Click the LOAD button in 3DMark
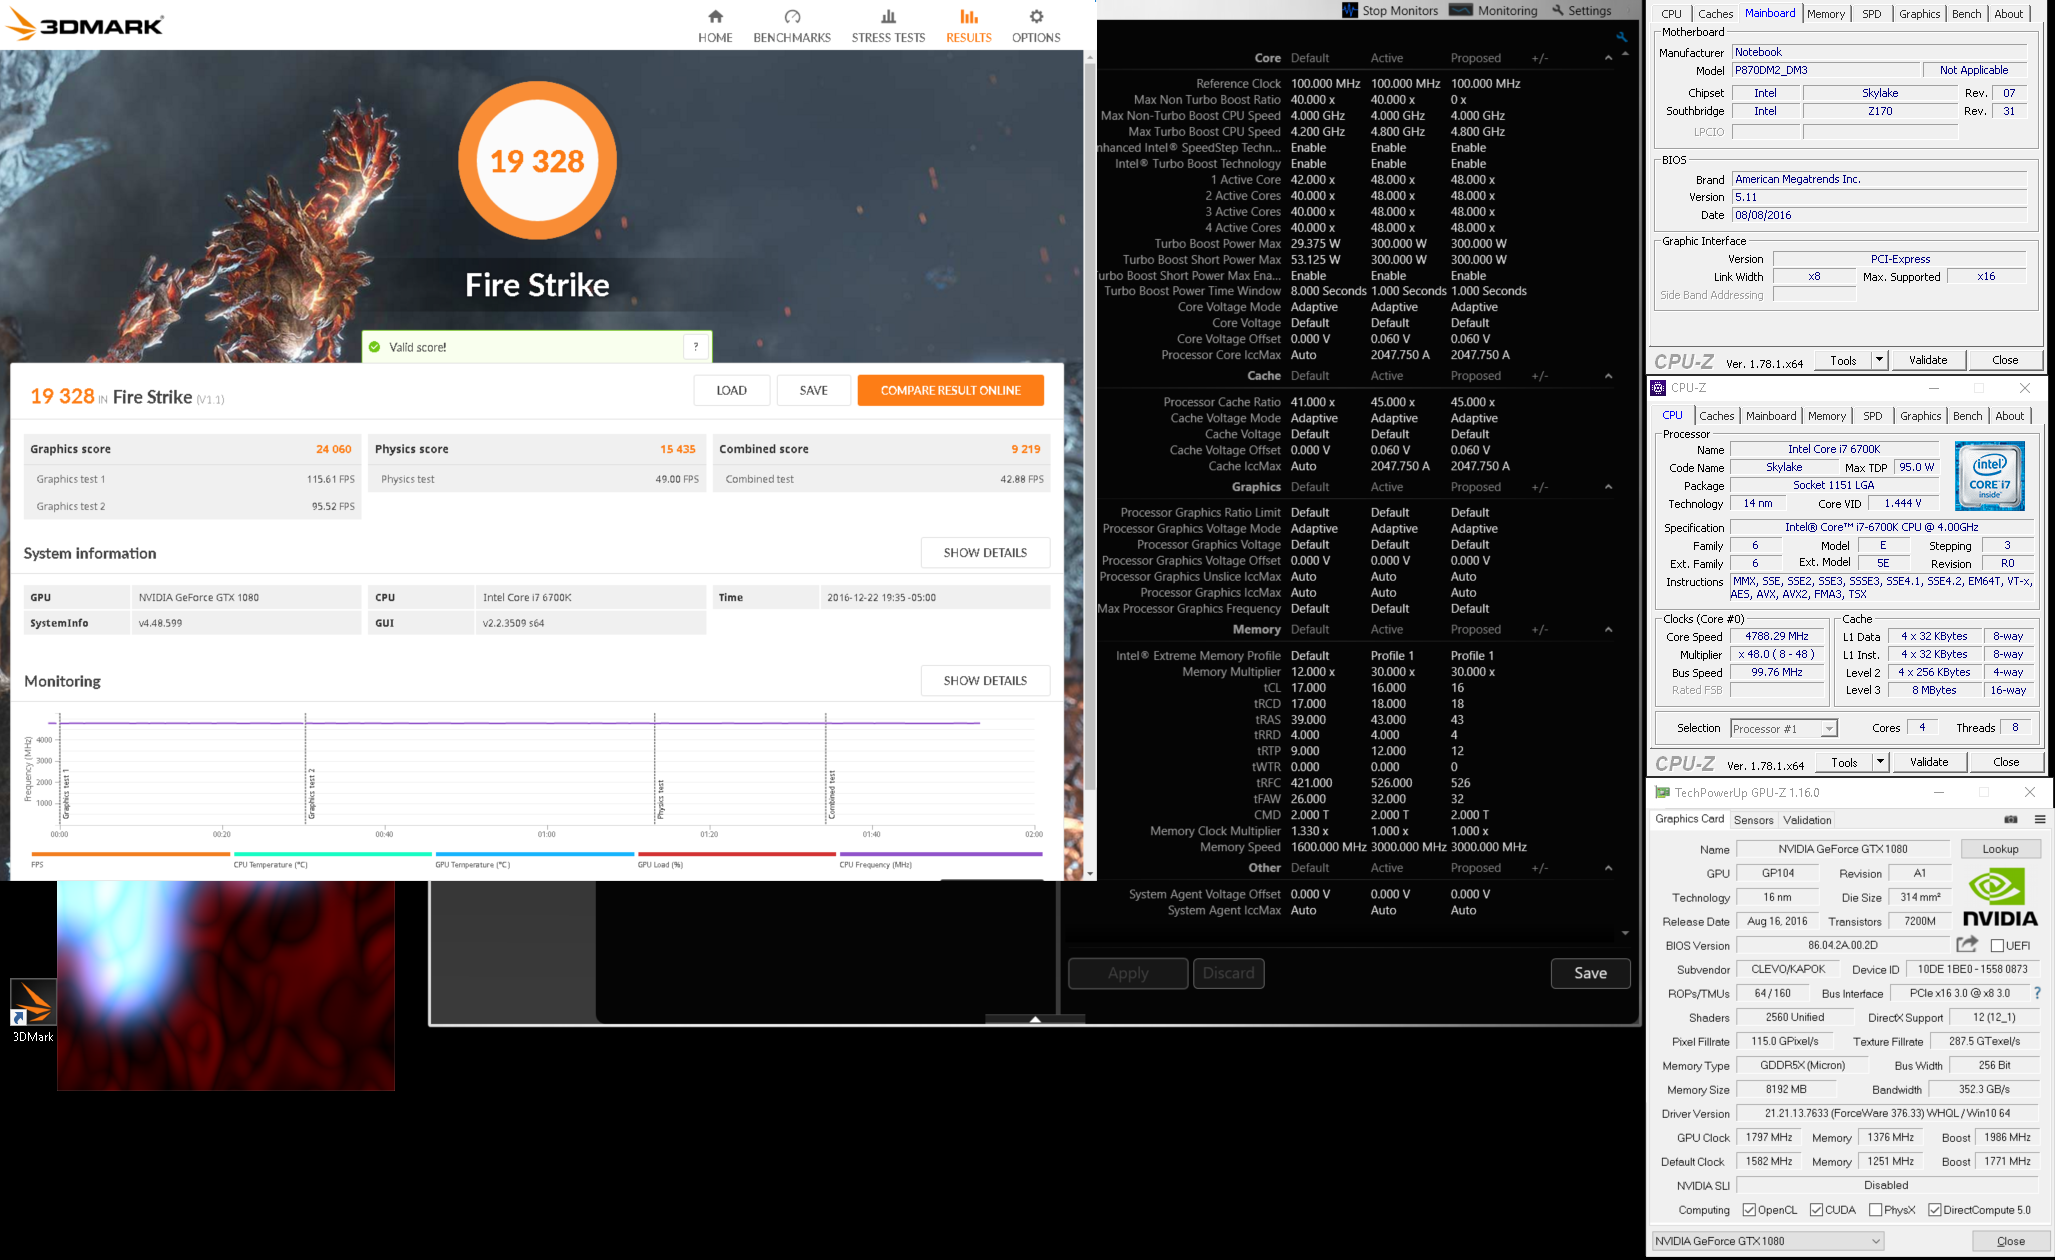The width and height of the screenshot is (2055, 1260). click(x=731, y=390)
